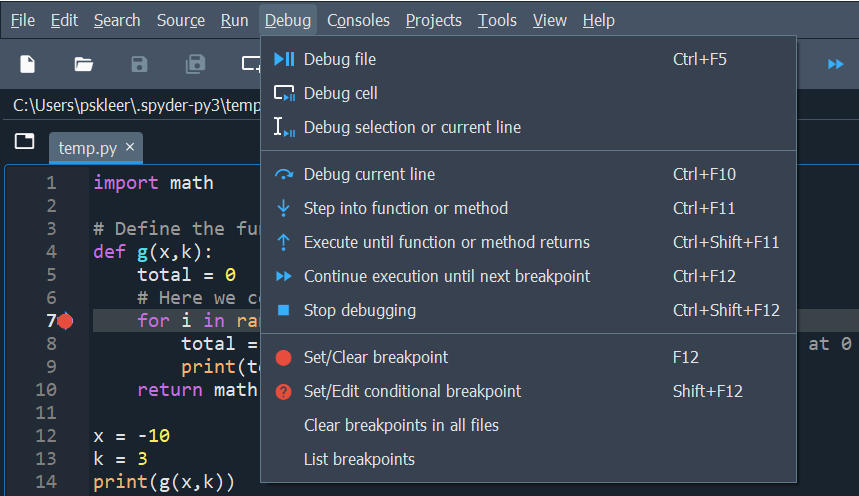Open the Search menu

(117, 20)
